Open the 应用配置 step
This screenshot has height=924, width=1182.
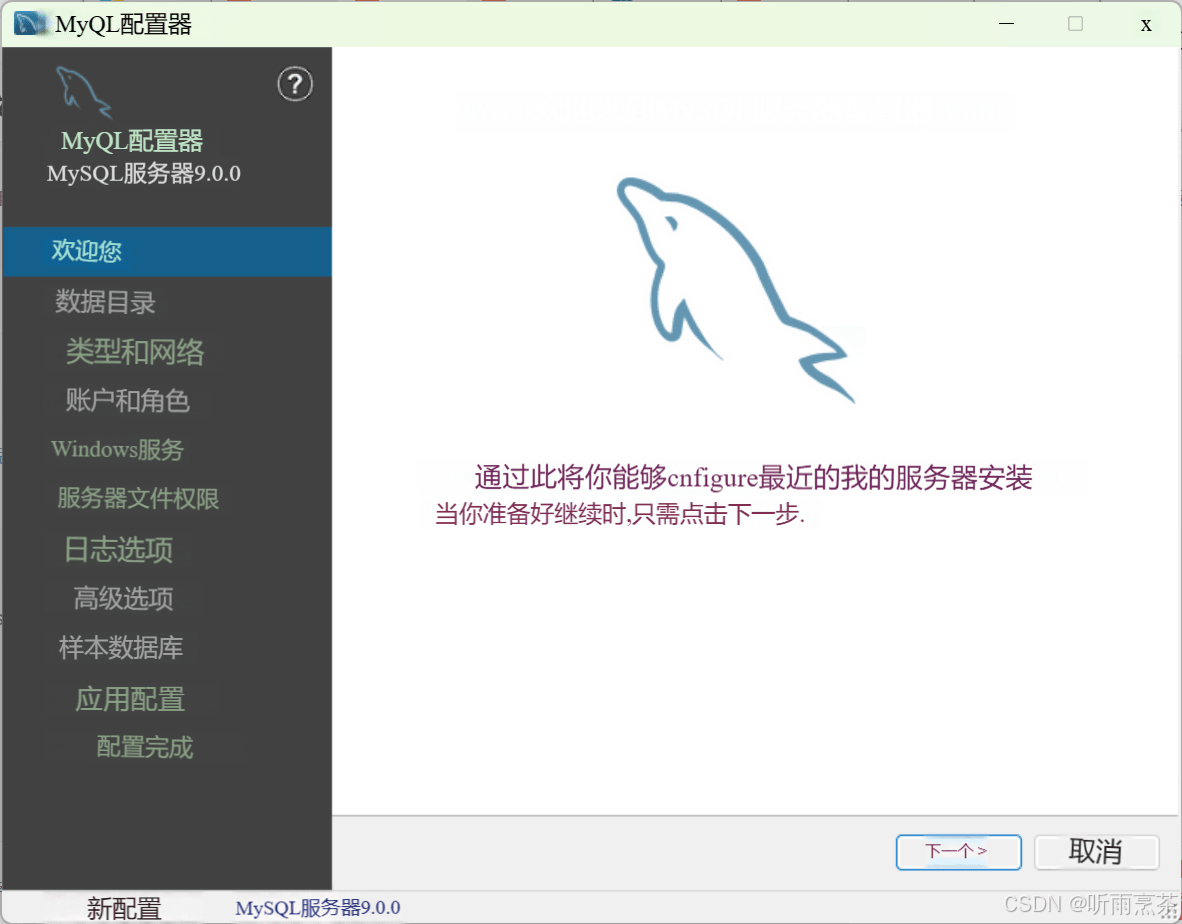(x=130, y=699)
